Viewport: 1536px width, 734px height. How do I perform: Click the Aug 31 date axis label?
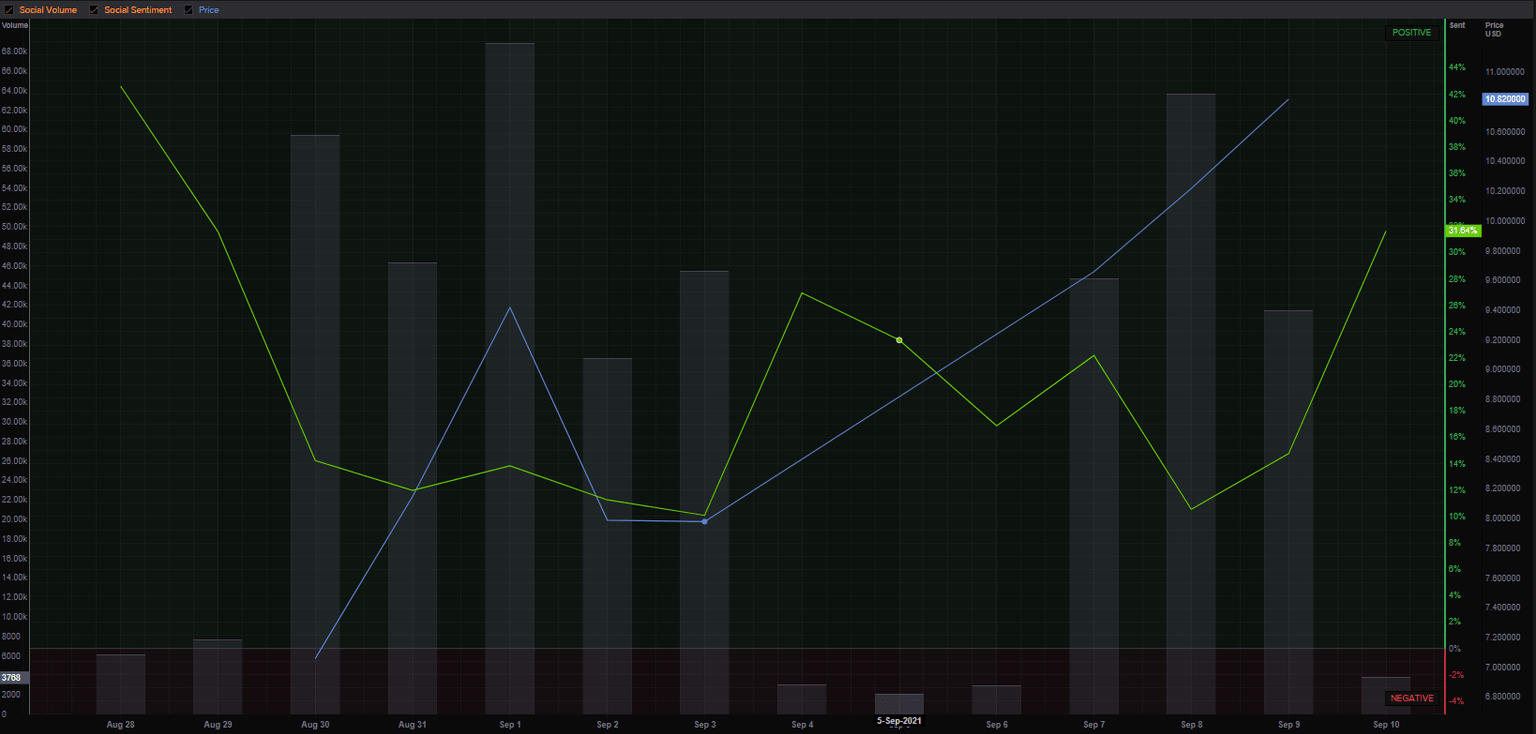413,724
